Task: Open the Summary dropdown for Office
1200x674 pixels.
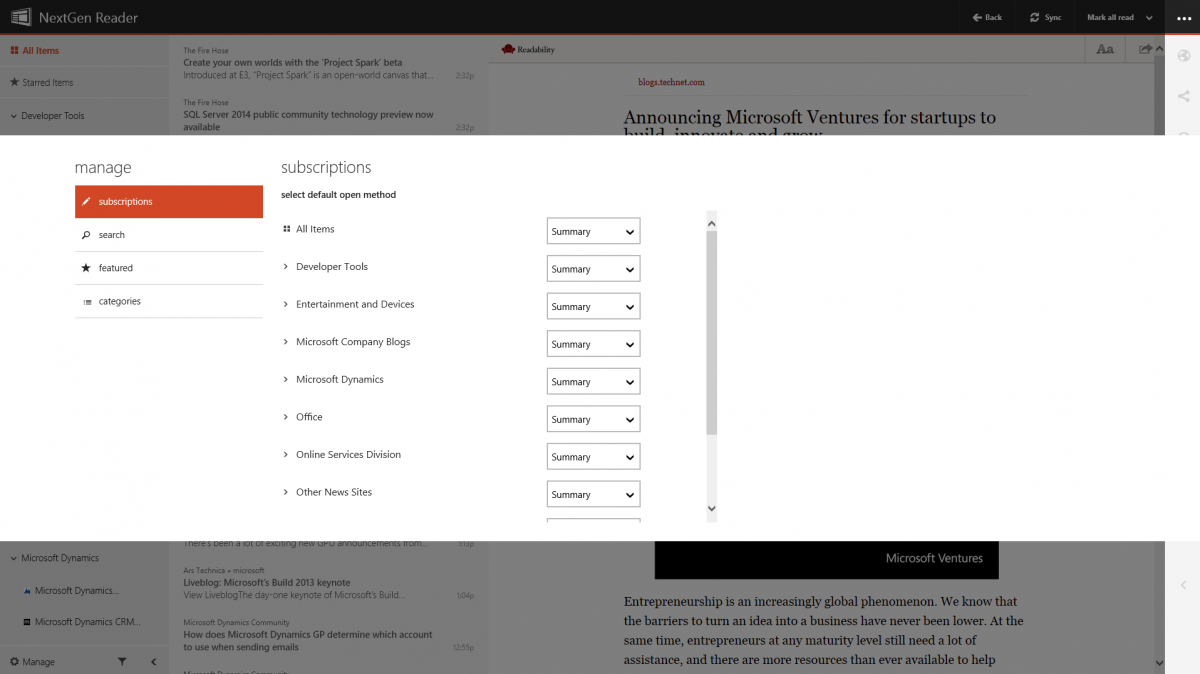Action: [593, 418]
